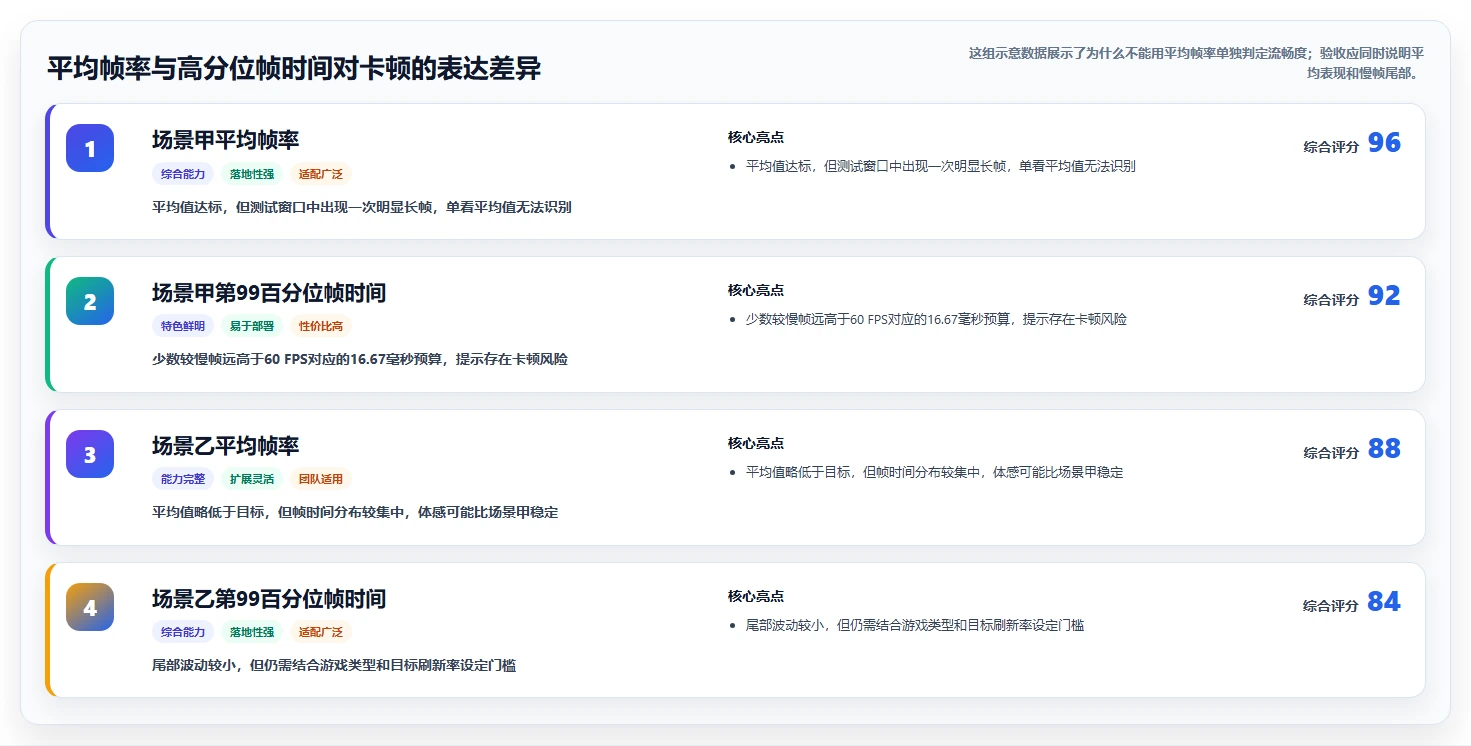The width and height of the screenshot is (1471, 746).
Task: Click bullet text 尾部波动较小 in card 4 highlights
Action: click(x=915, y=626)
